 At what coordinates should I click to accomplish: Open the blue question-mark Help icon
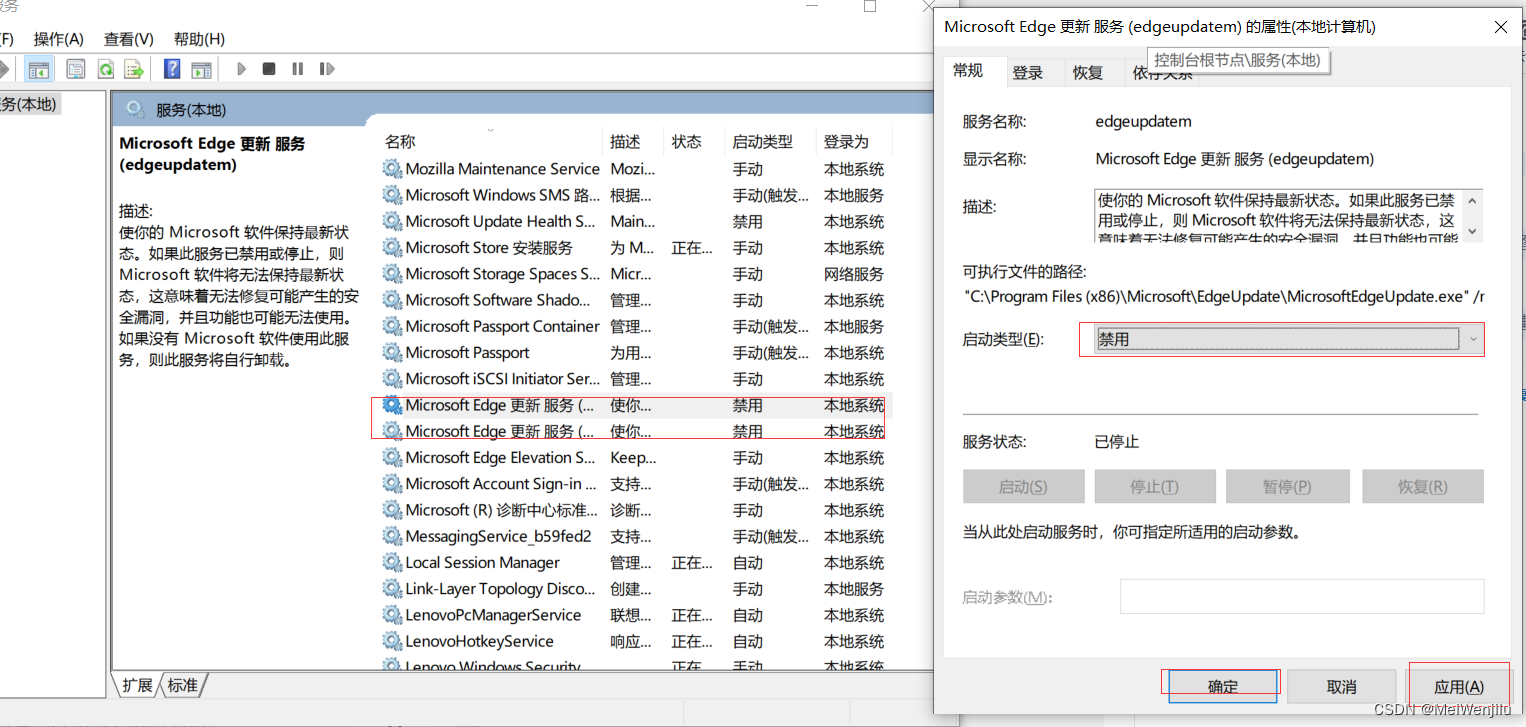click(x=172, y=69)
